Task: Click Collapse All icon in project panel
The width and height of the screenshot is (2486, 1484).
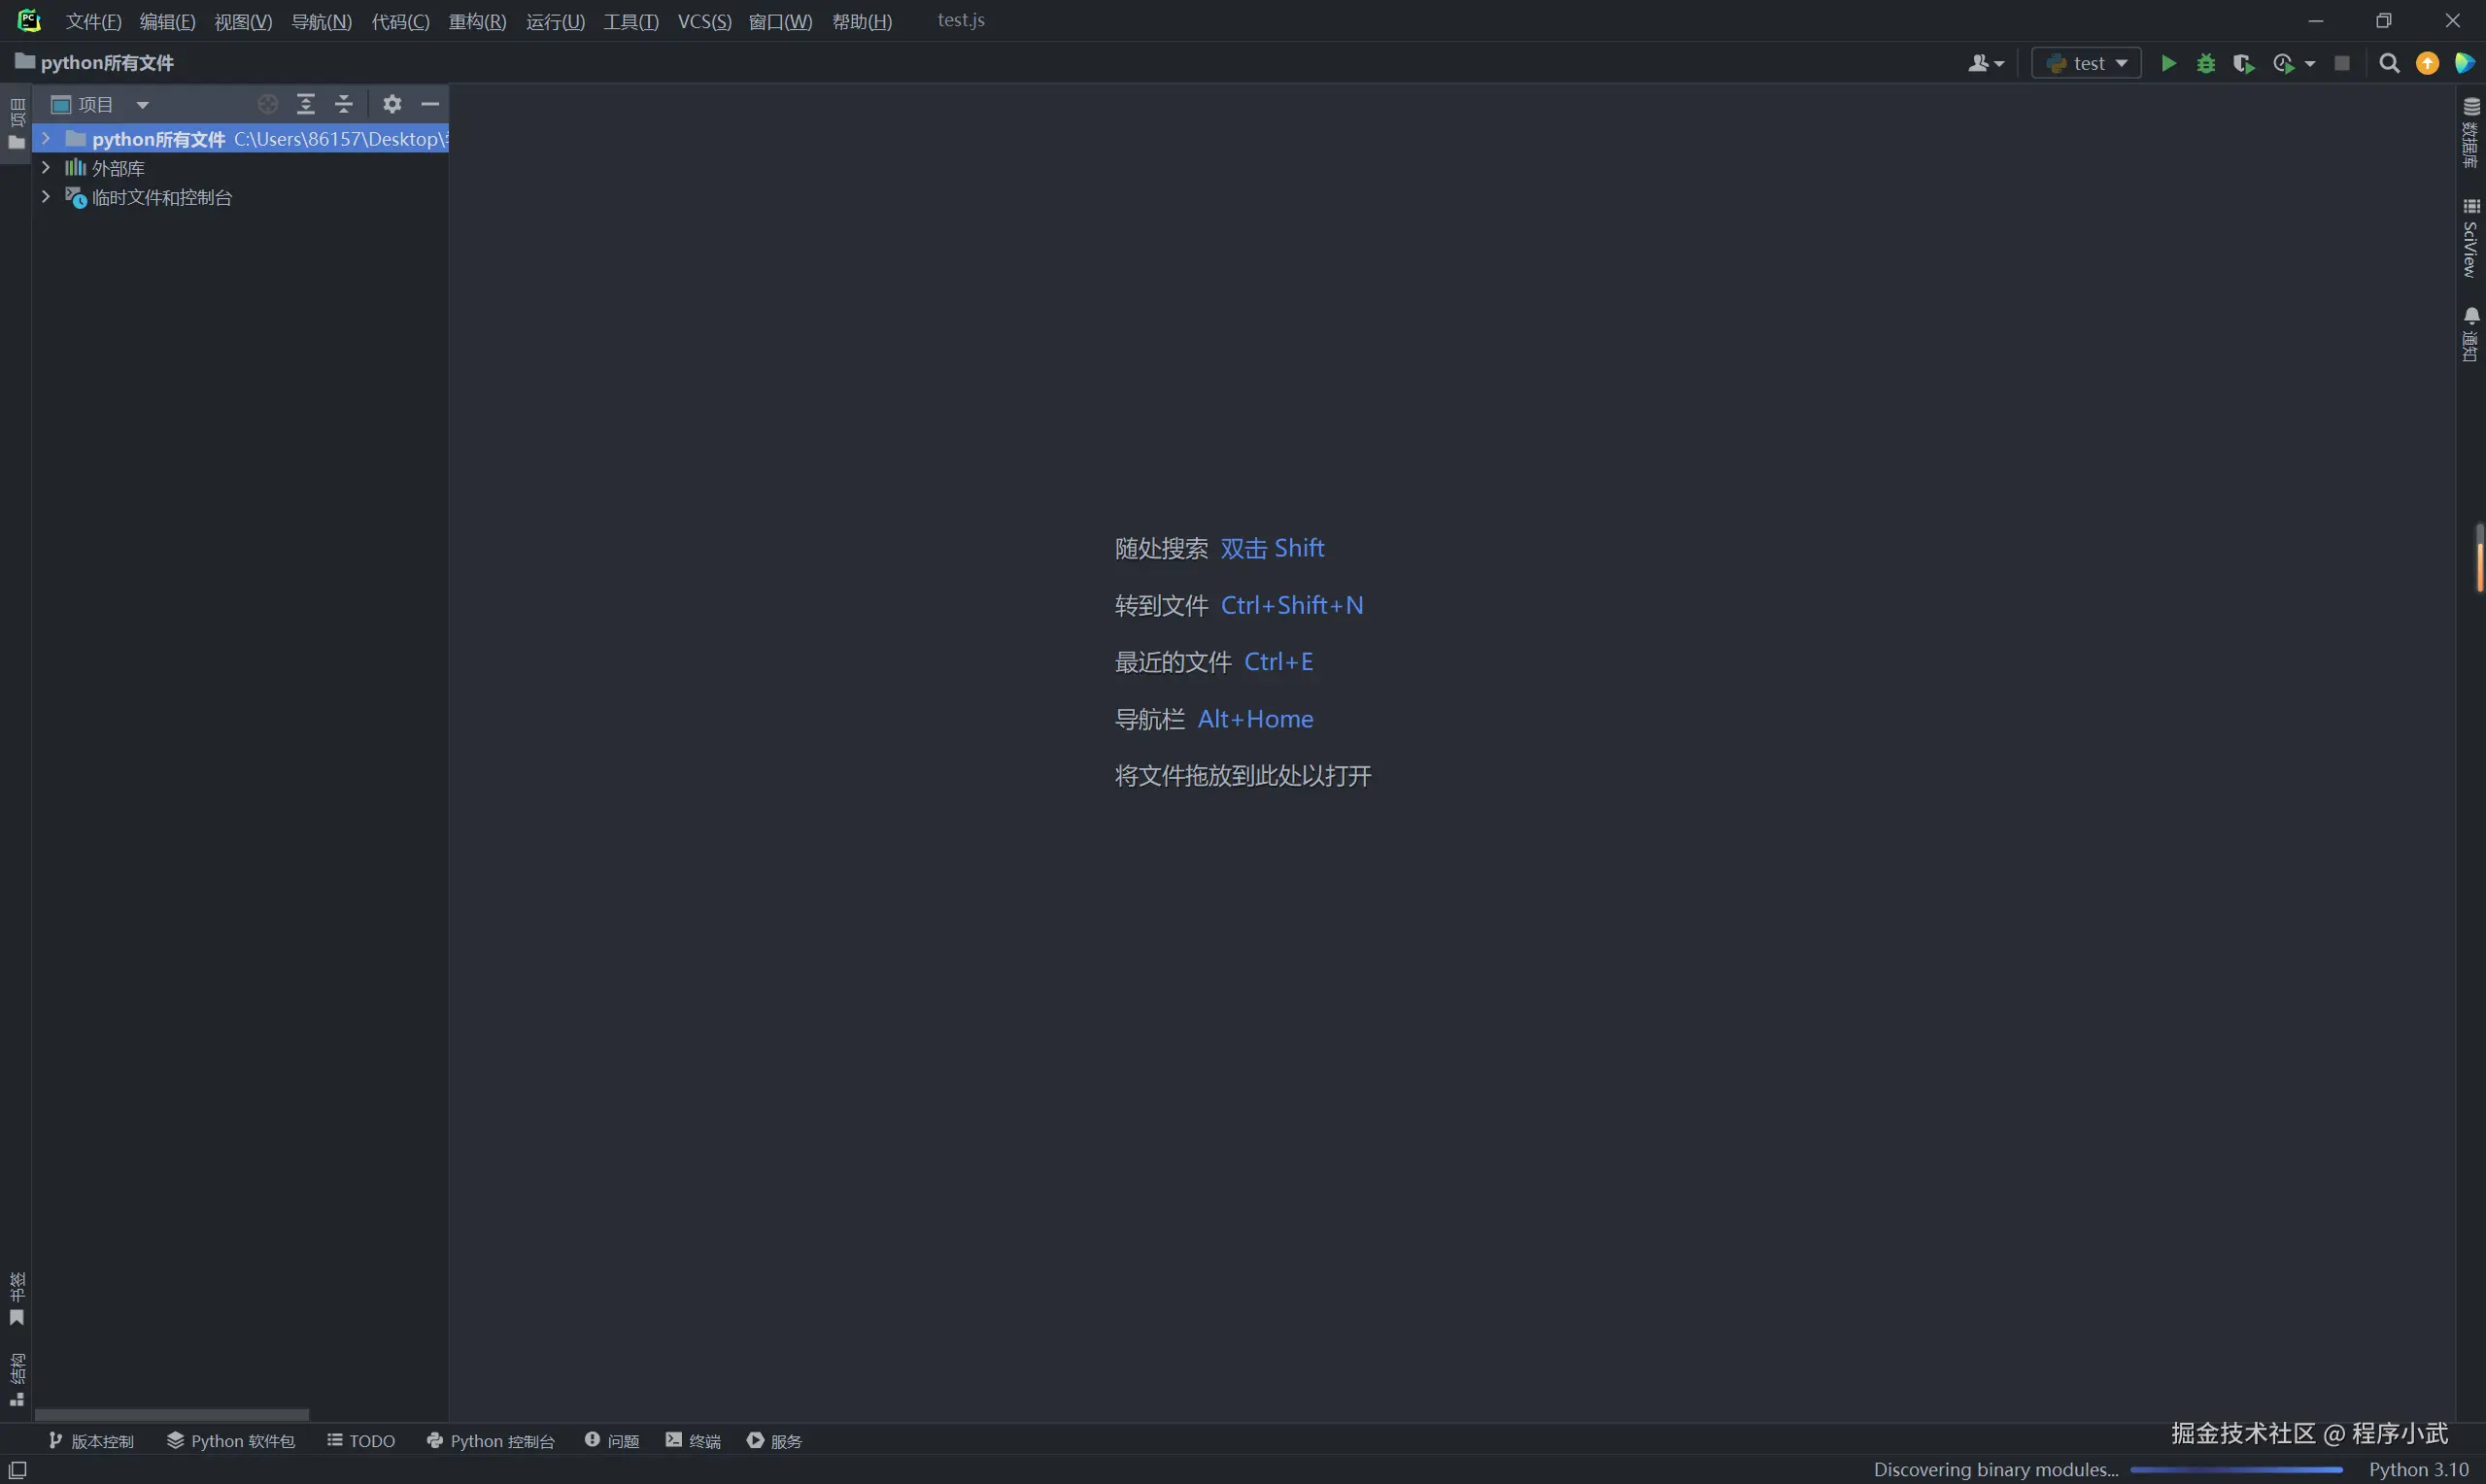Action: tap(344, 104)
